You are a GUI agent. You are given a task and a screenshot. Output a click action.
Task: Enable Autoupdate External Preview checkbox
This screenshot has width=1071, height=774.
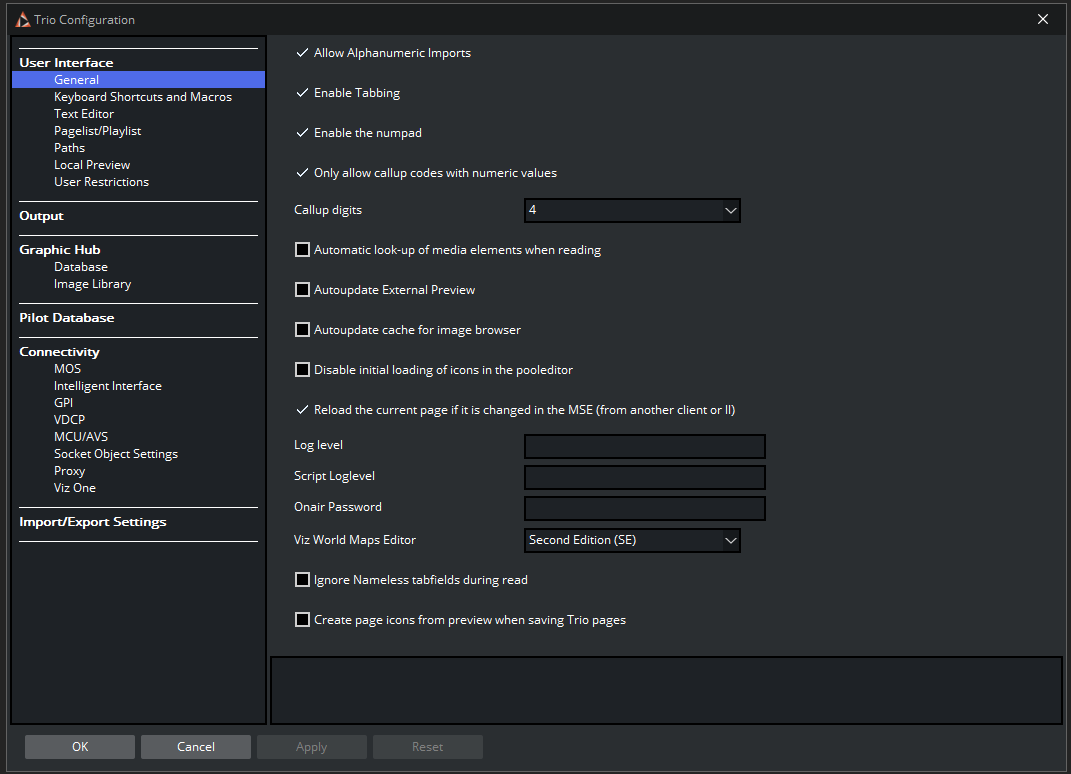302,290
